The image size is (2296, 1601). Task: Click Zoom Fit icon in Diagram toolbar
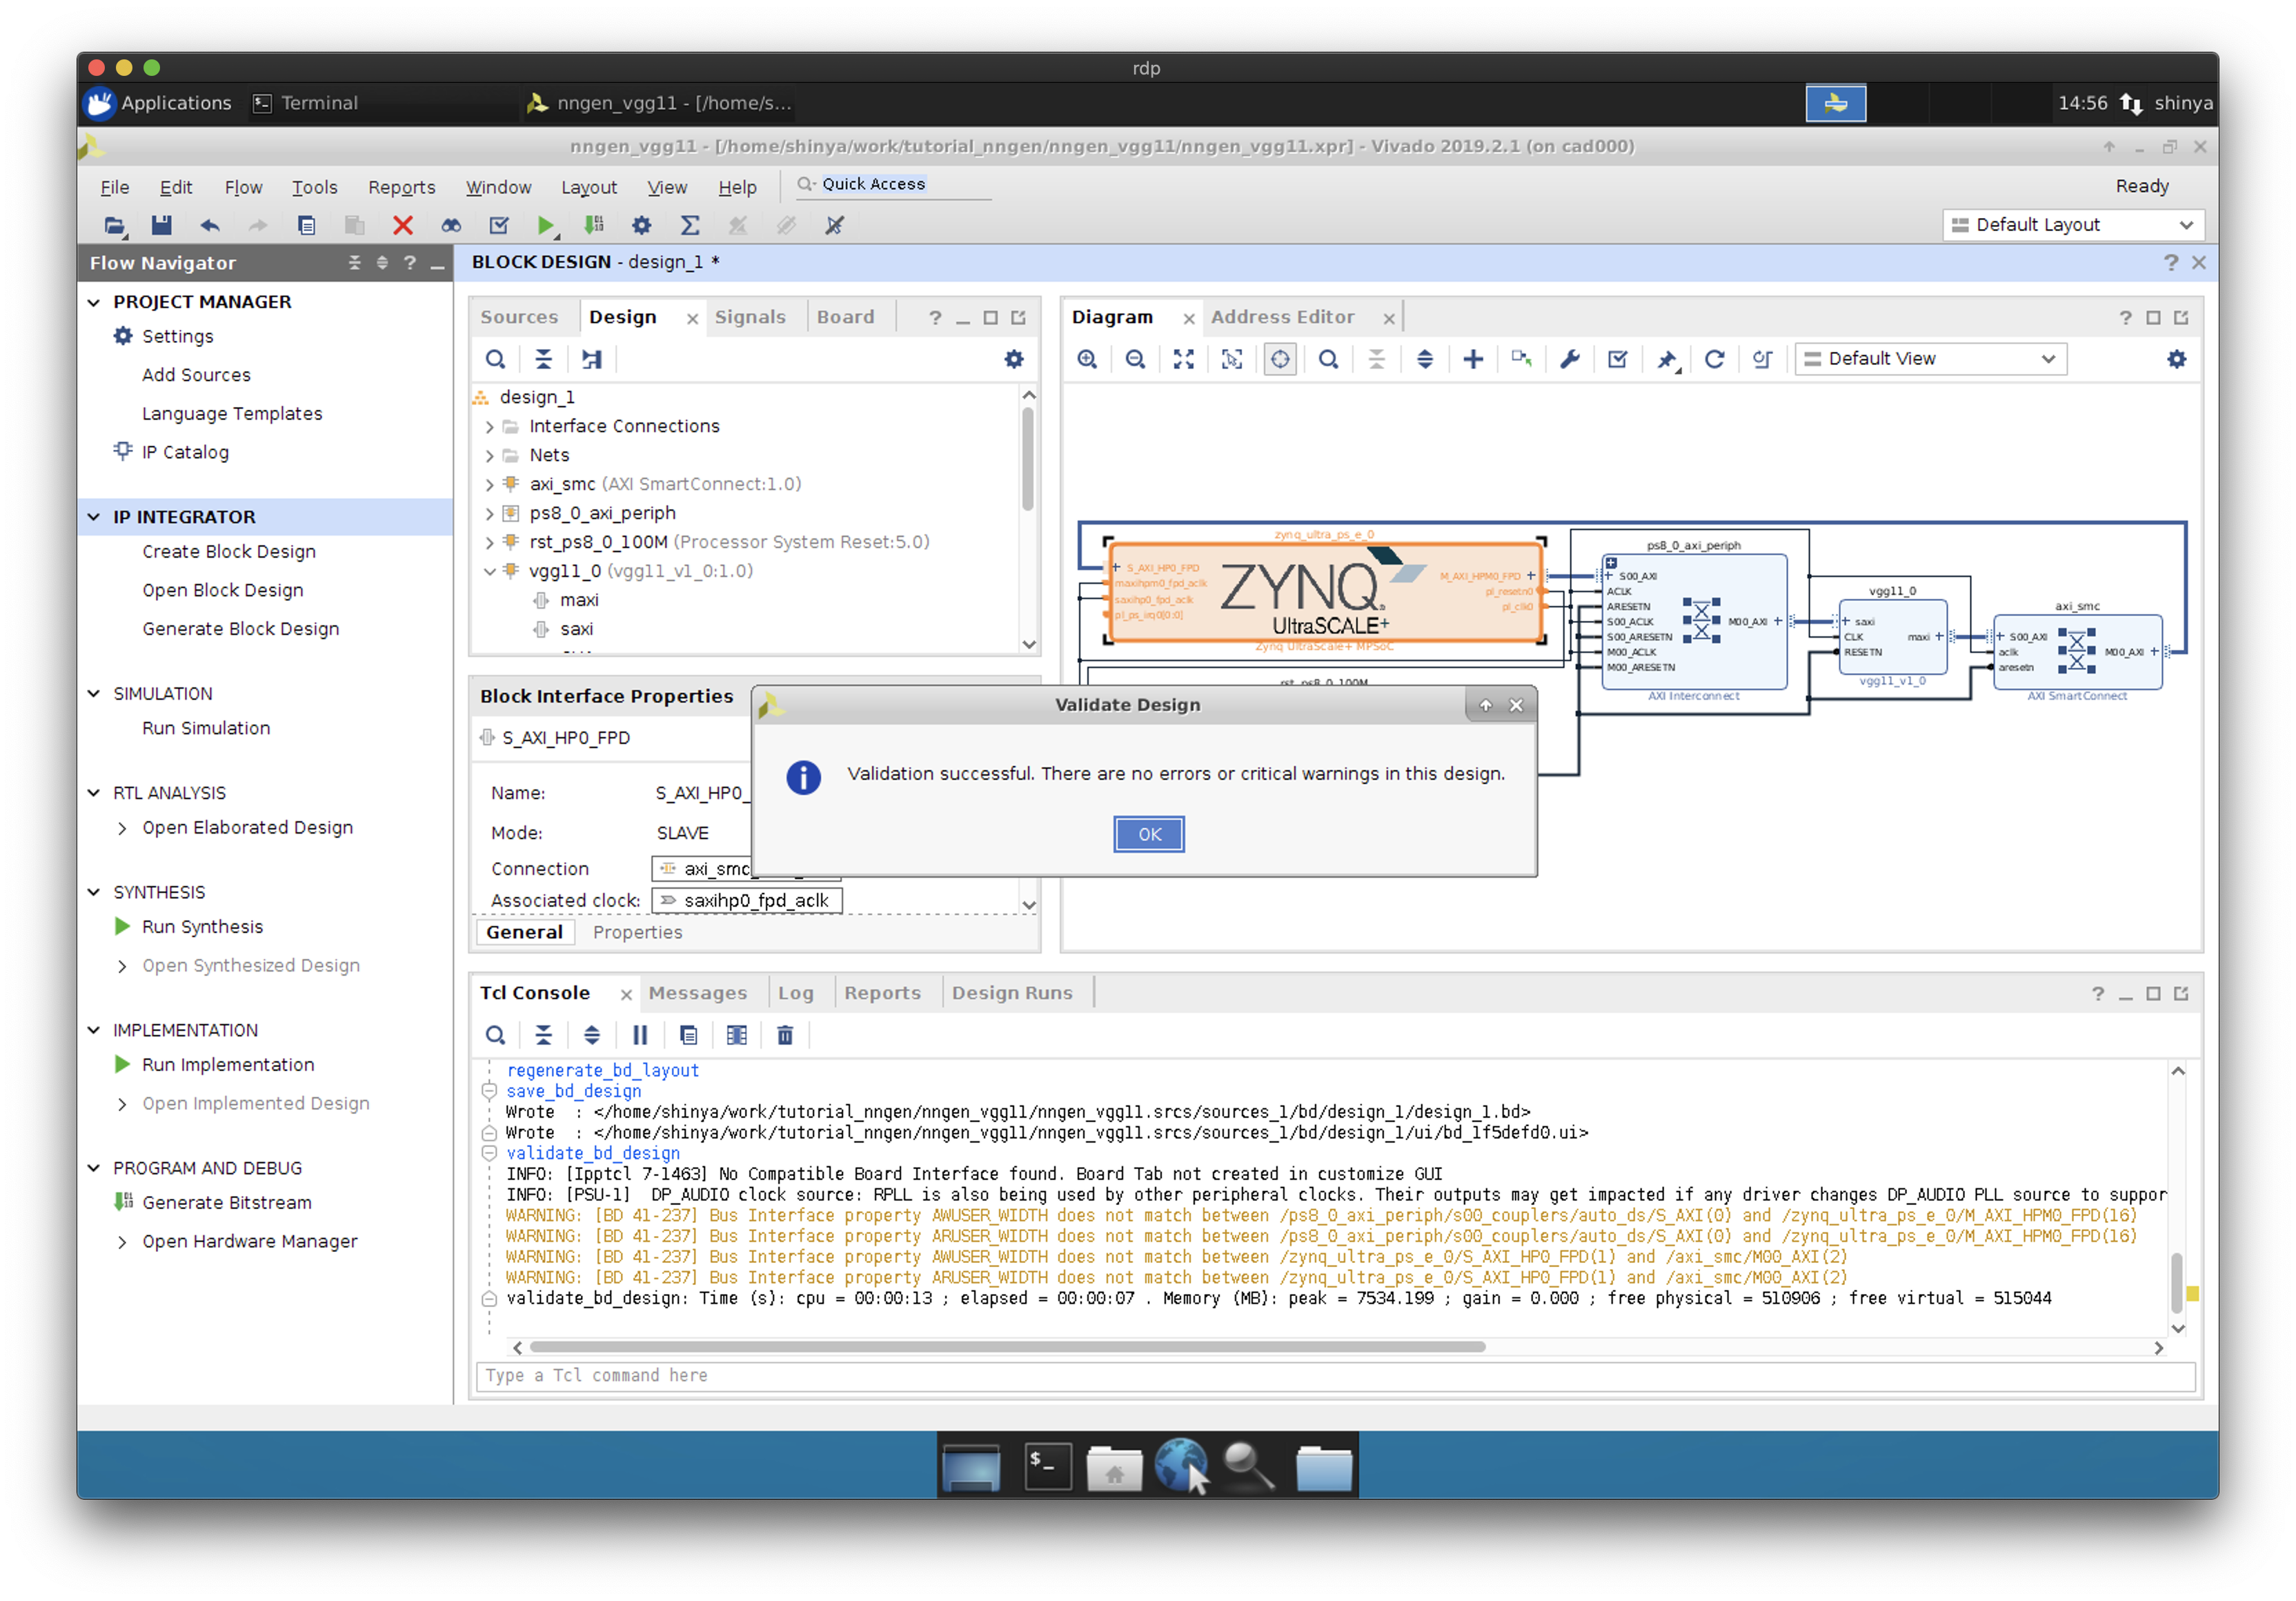pos(1184,359)
